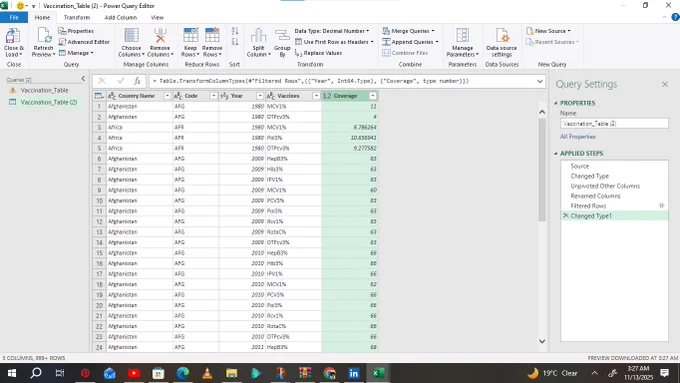Click the query Name input field
Image resolution: width=680 pixels, height=383 pixels.
click(614, 124)
